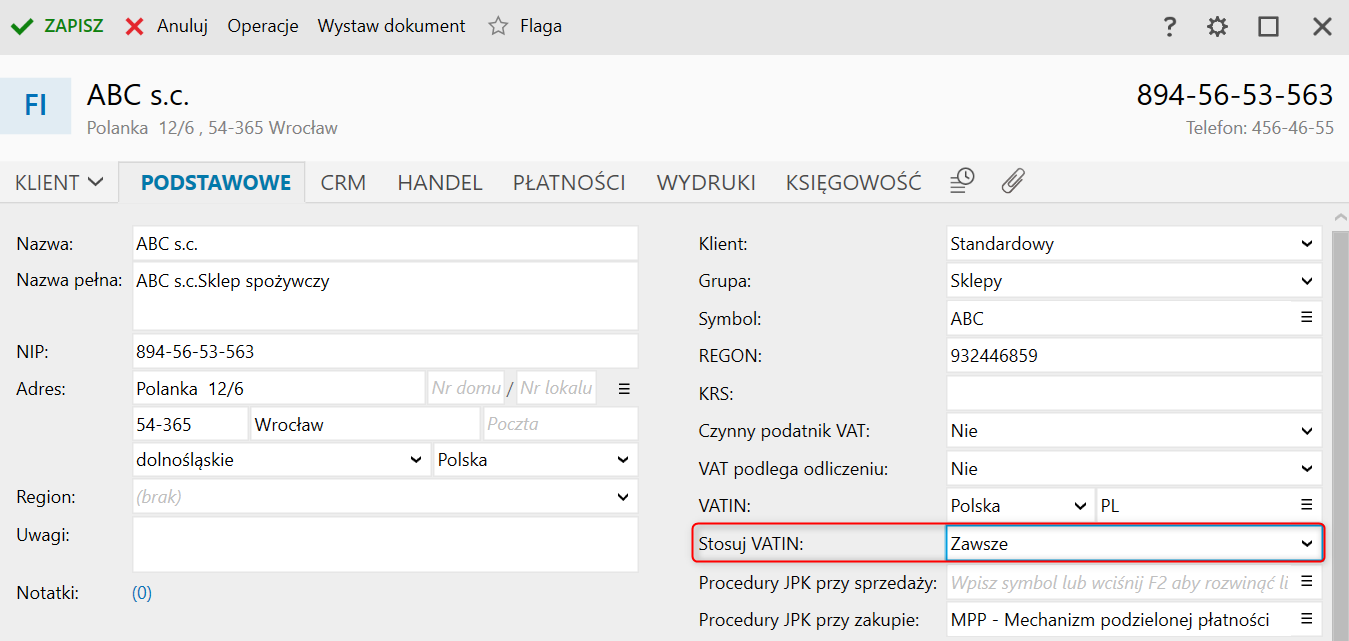Switch to the HANDEL tab

pyautogui.click(x=440, y=183)
